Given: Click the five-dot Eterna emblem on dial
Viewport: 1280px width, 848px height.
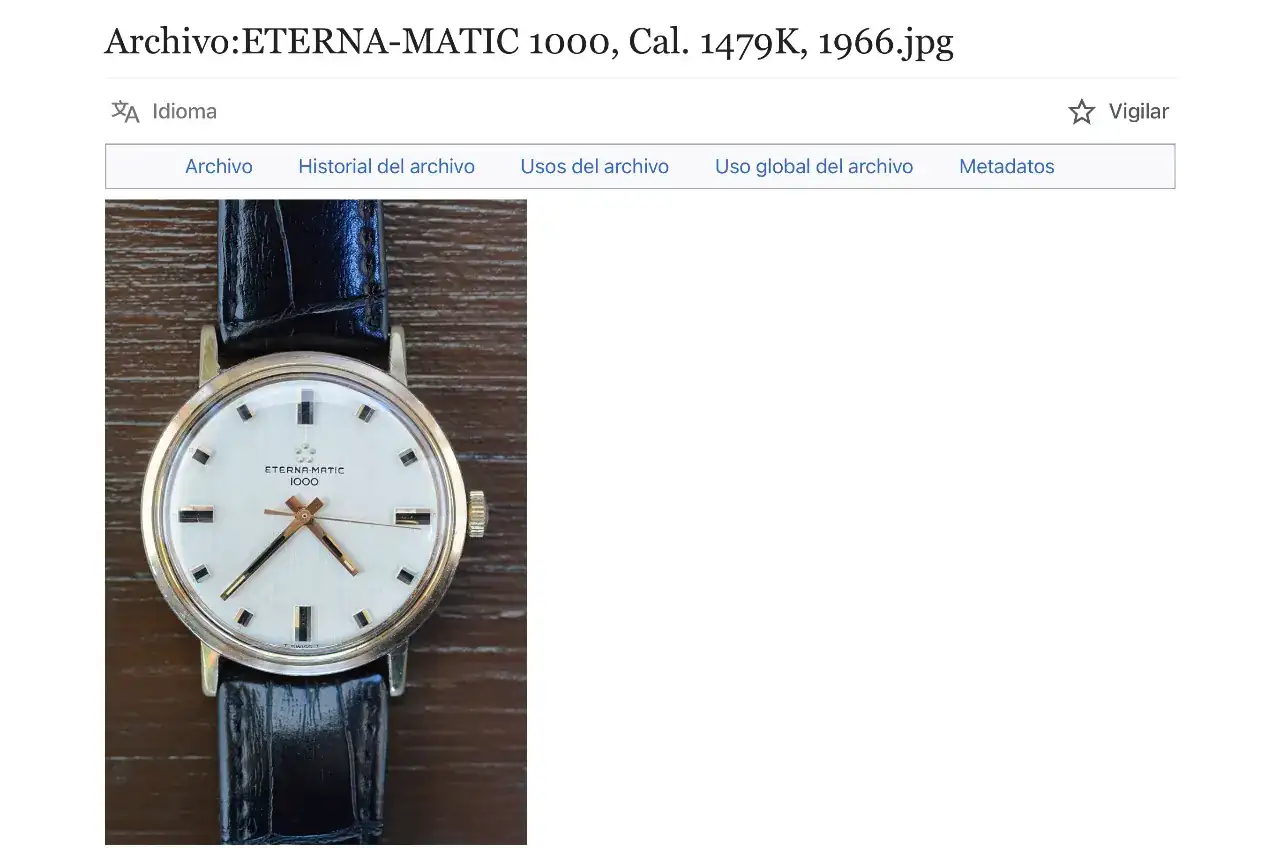Looking at the screenshot, I should (304, 451).
